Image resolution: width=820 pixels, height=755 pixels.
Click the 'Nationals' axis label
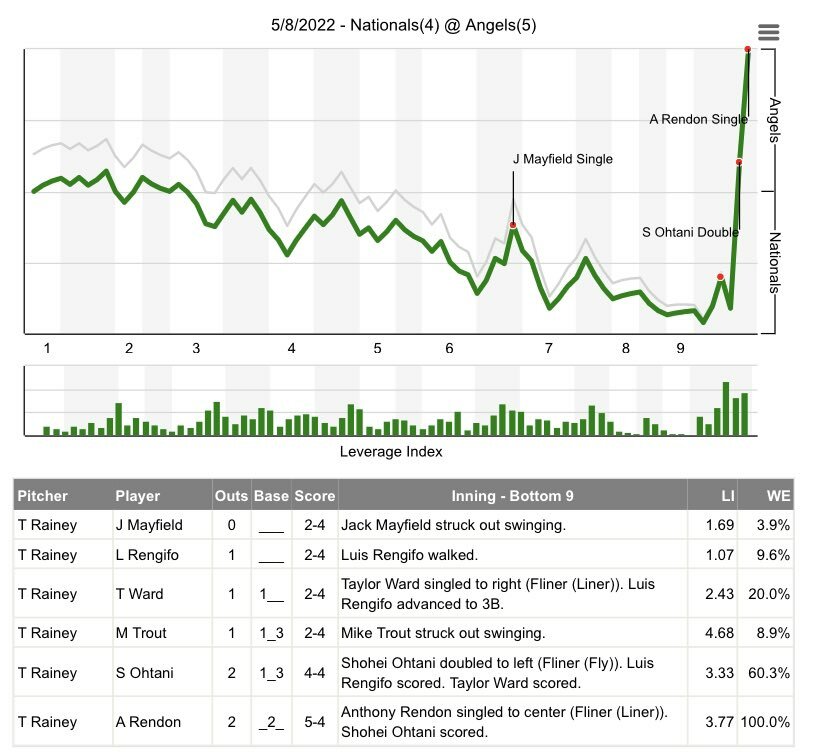[775, 262]
